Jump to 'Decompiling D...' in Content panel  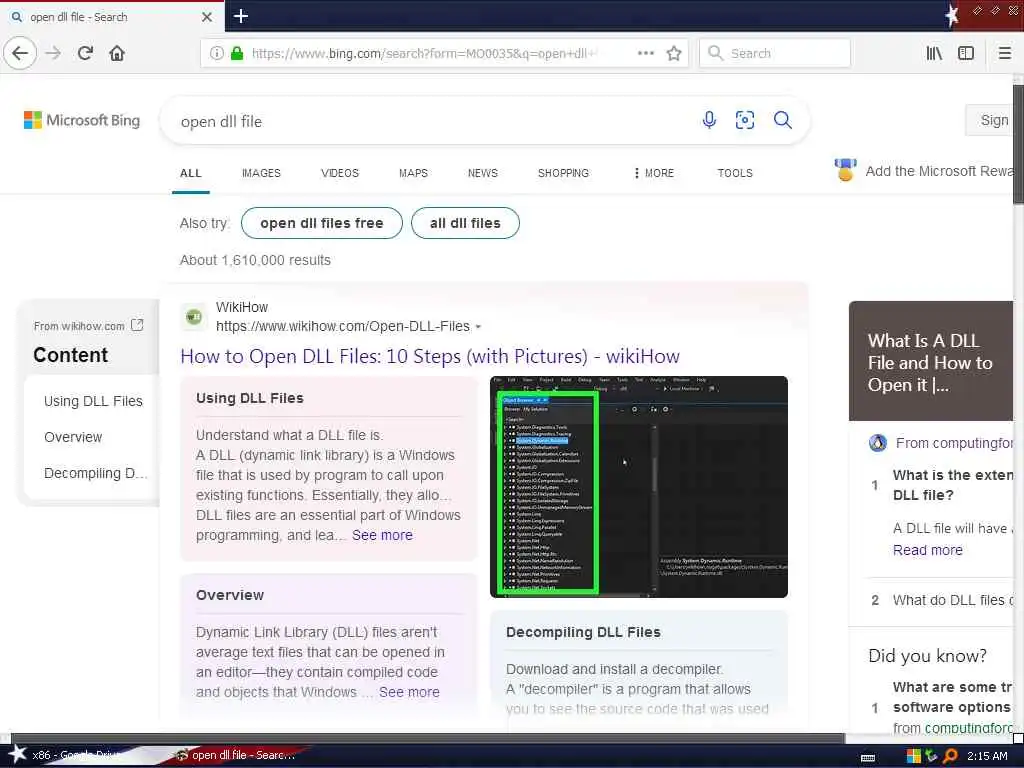click(95, 473)
